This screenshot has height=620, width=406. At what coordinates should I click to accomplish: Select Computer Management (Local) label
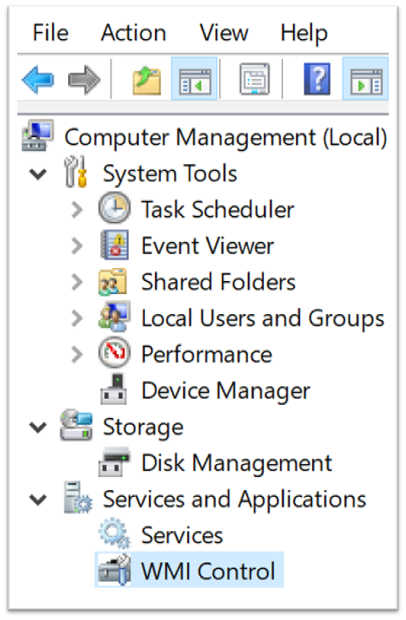coord(225,138)
